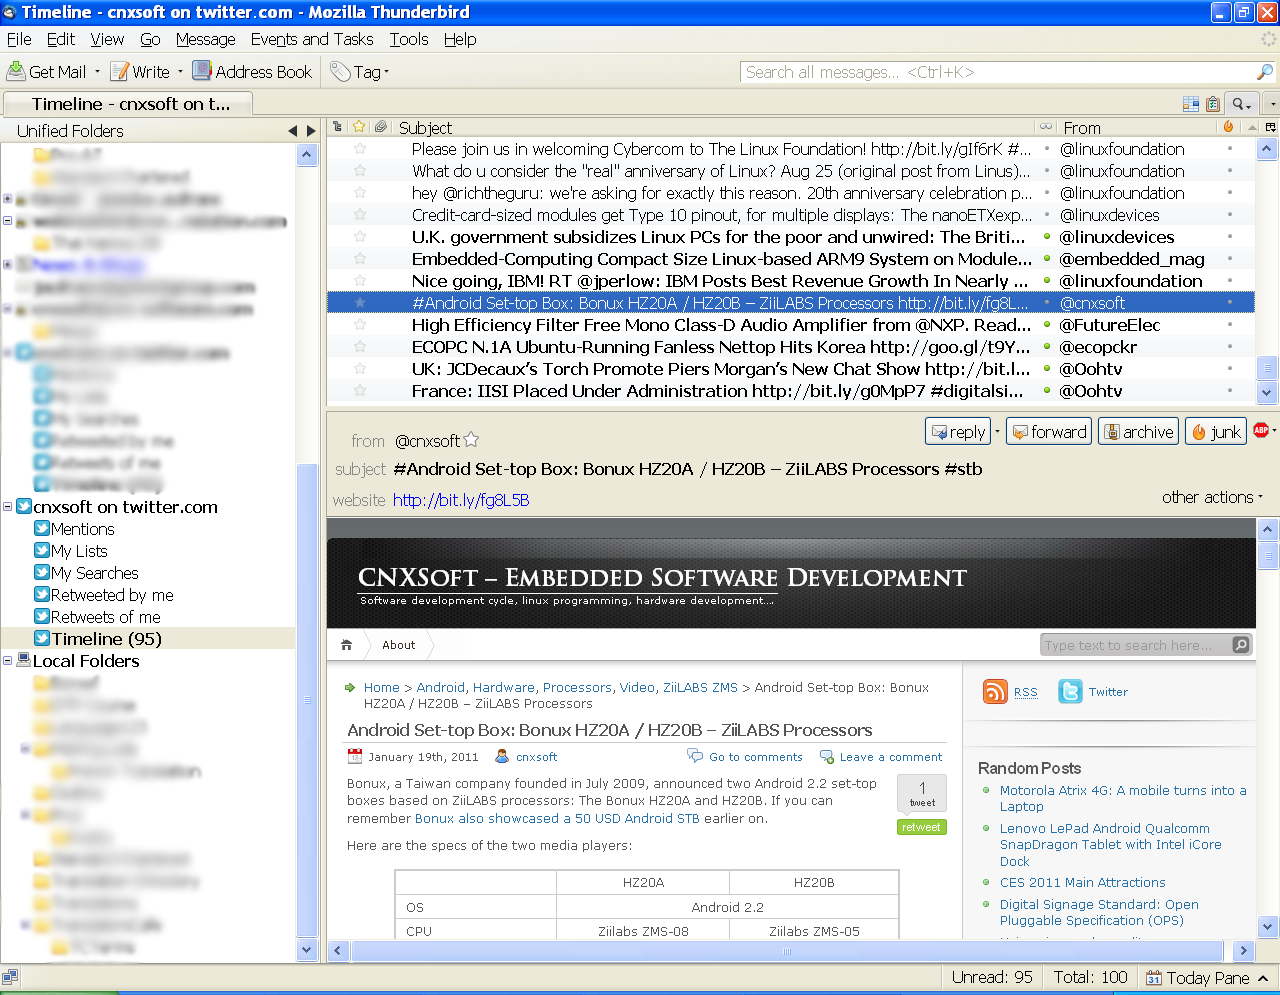Click the forward button
The image size is (1280, 995).
pyautogui.click(x=1048, y=431)
